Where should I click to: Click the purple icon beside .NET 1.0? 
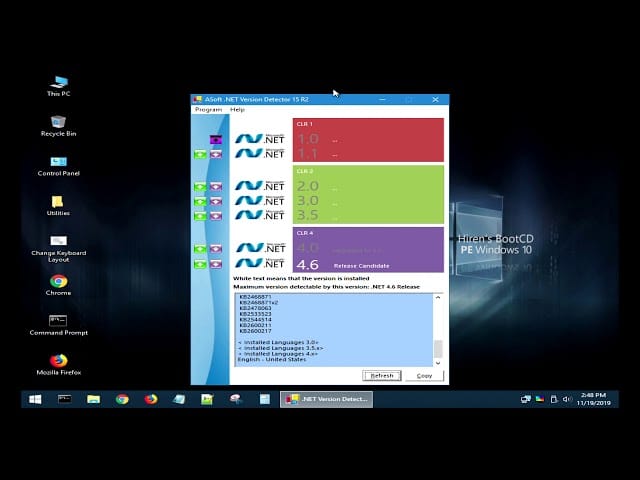(x=216, y=140)
